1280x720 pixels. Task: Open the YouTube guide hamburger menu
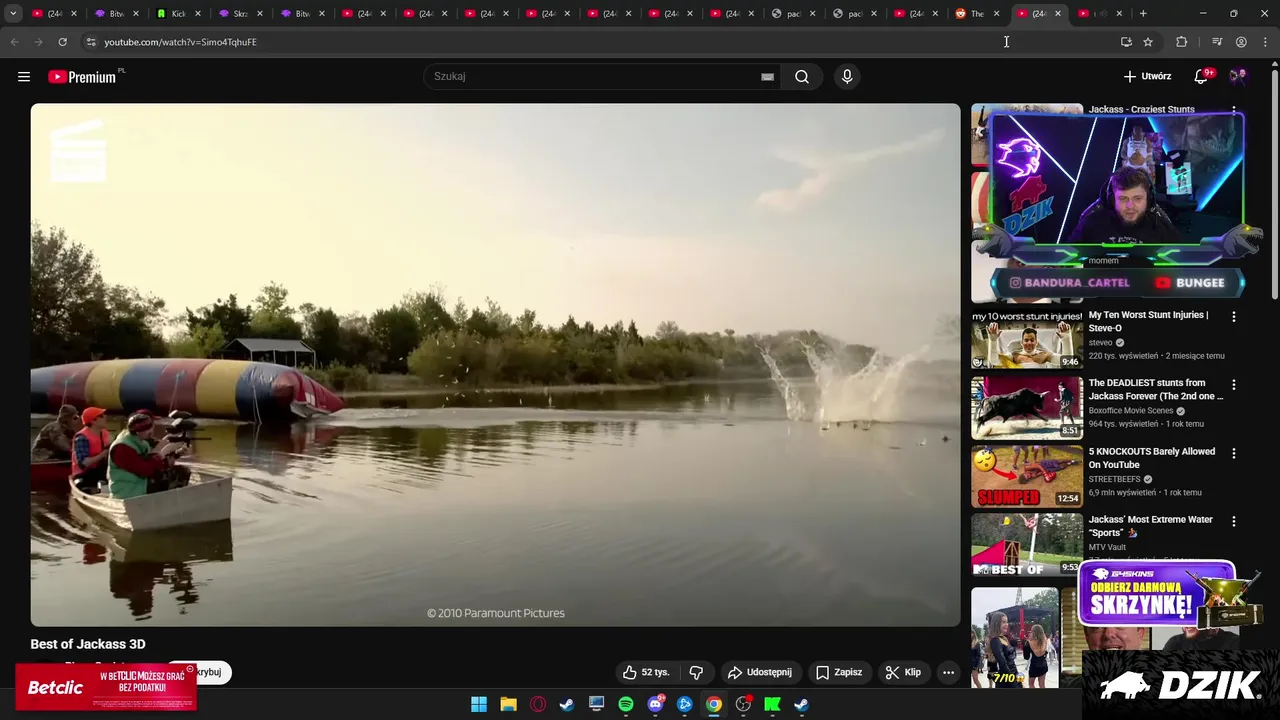[x=24, y=77]
